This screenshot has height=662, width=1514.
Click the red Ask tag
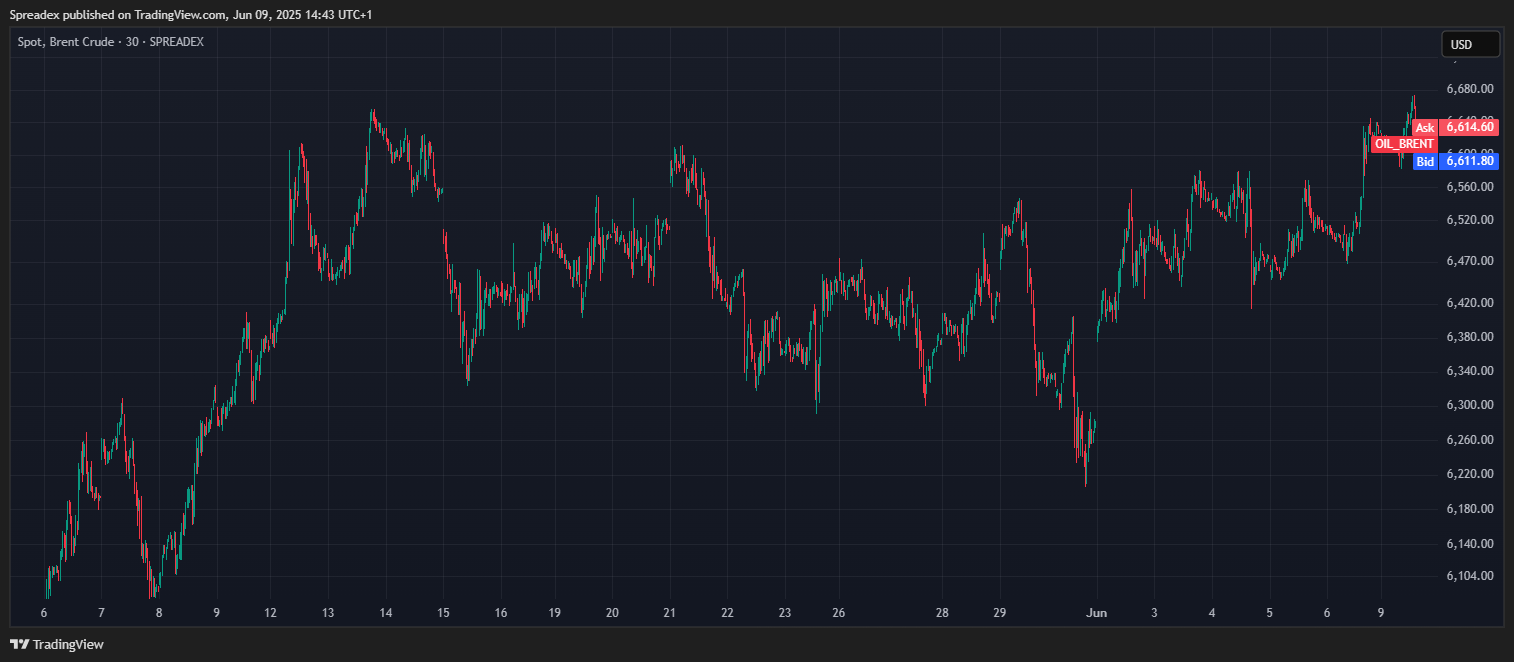(1425, 127)
